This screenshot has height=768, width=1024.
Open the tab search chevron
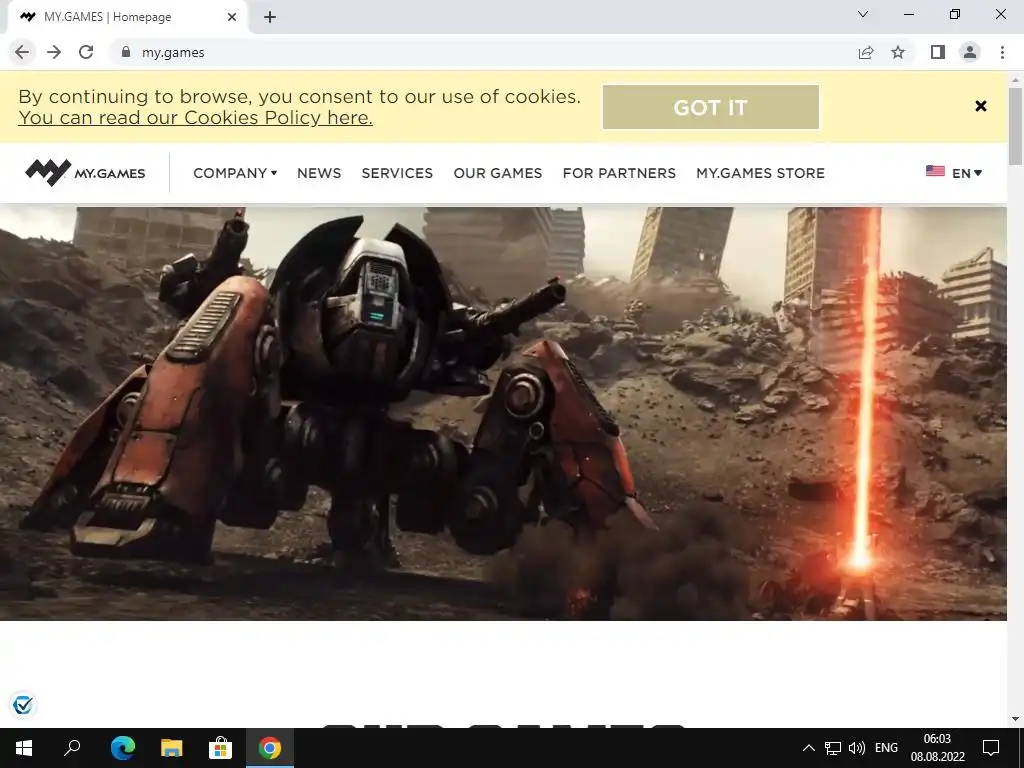(x=863, y=14)
